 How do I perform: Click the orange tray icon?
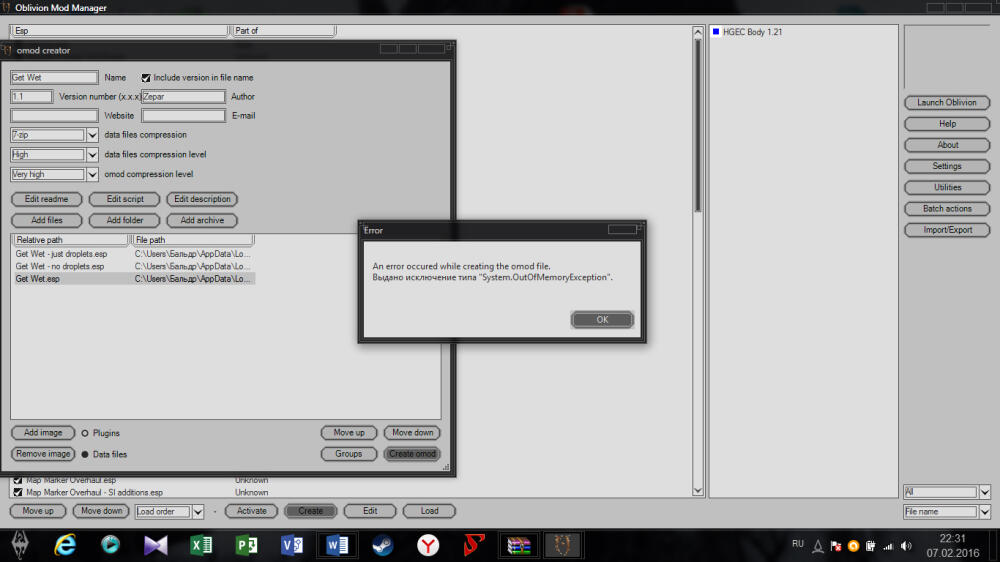click(x=853, y=546)
